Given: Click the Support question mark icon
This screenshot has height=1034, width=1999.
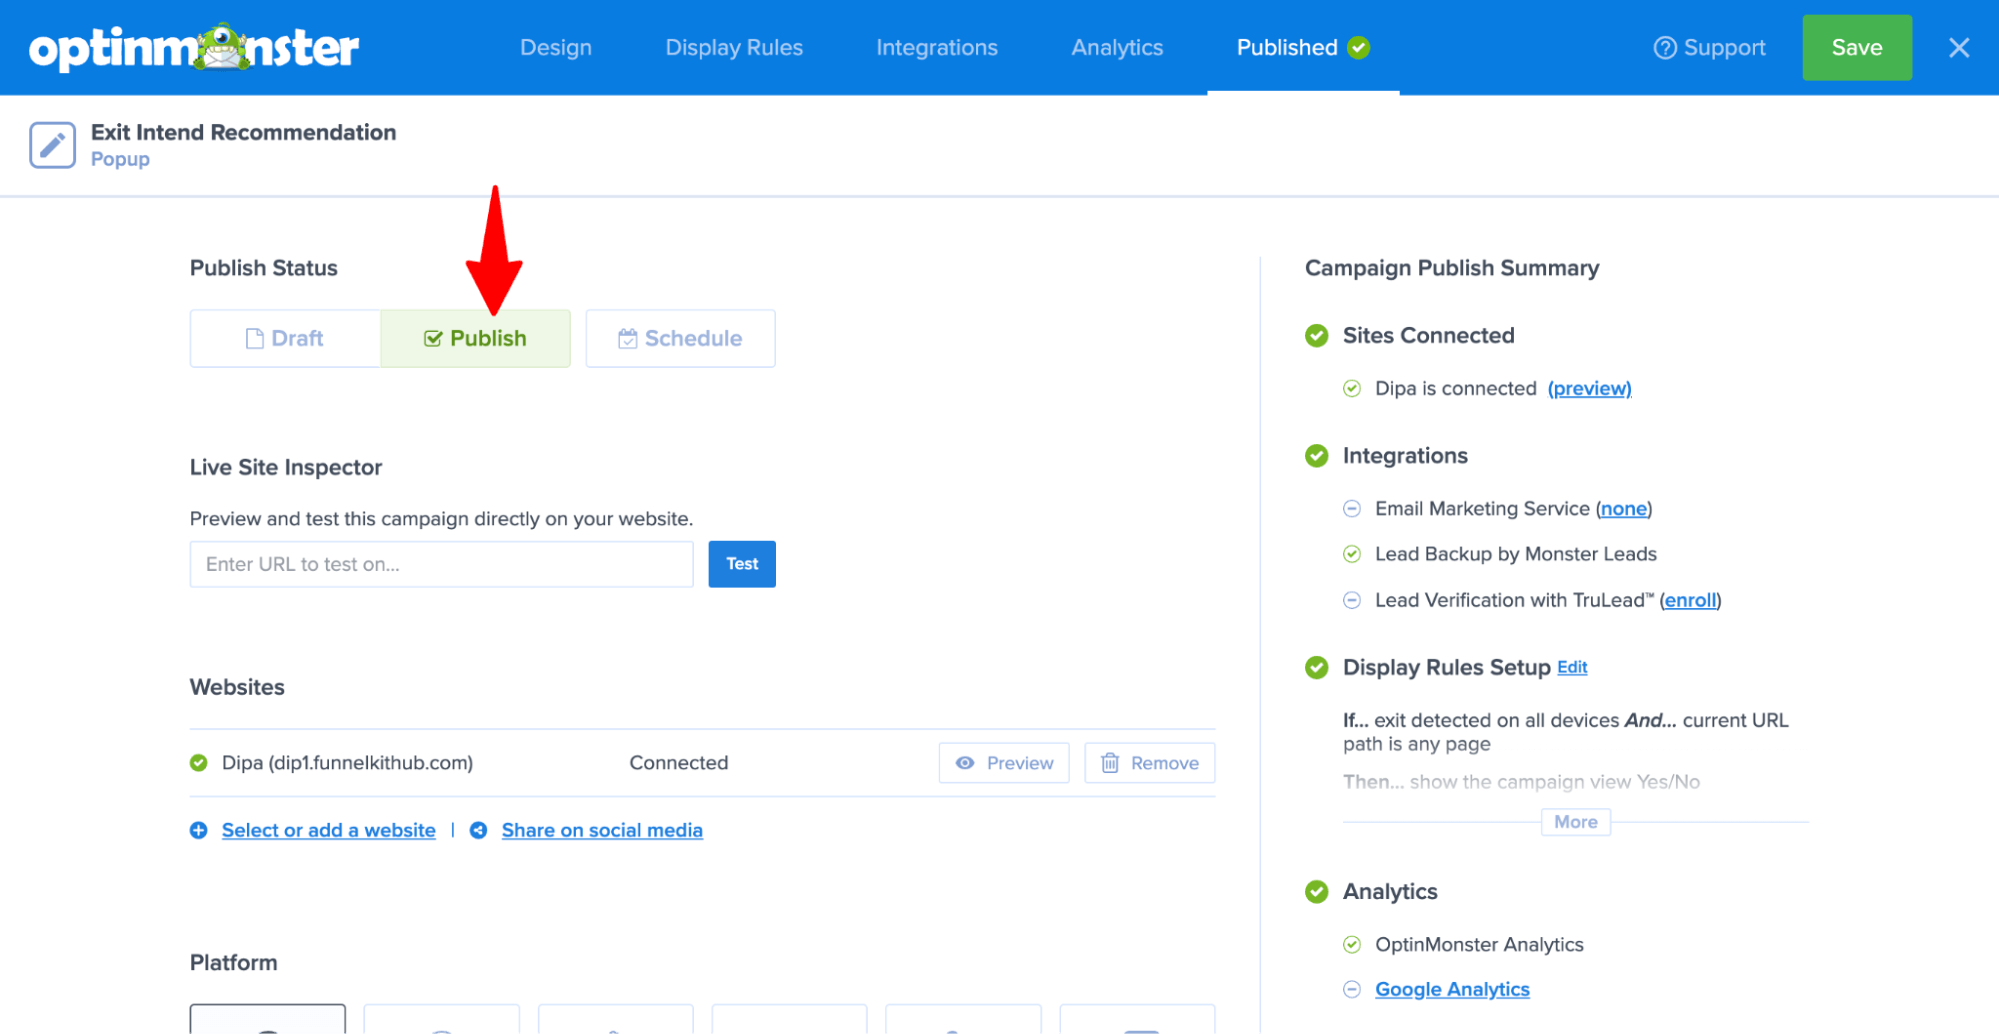Looking at the screenshot, I should pos(1664,47).
